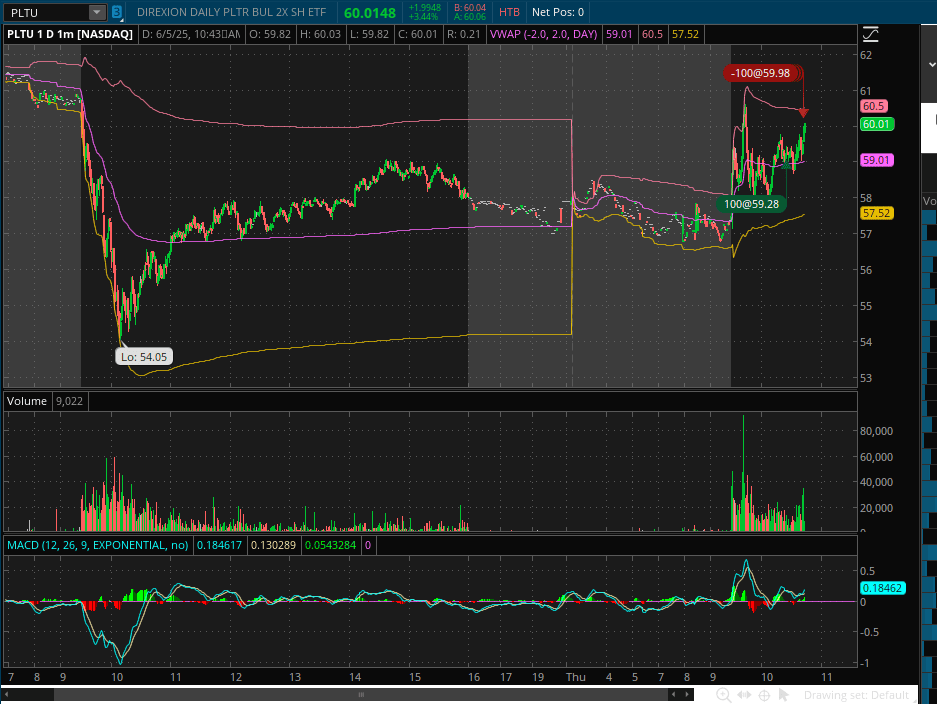The height and width of the screenshot is (704, 937).
Task: Open the symbol dropdown arrow next to PLTU
Action: coord(96,12)
